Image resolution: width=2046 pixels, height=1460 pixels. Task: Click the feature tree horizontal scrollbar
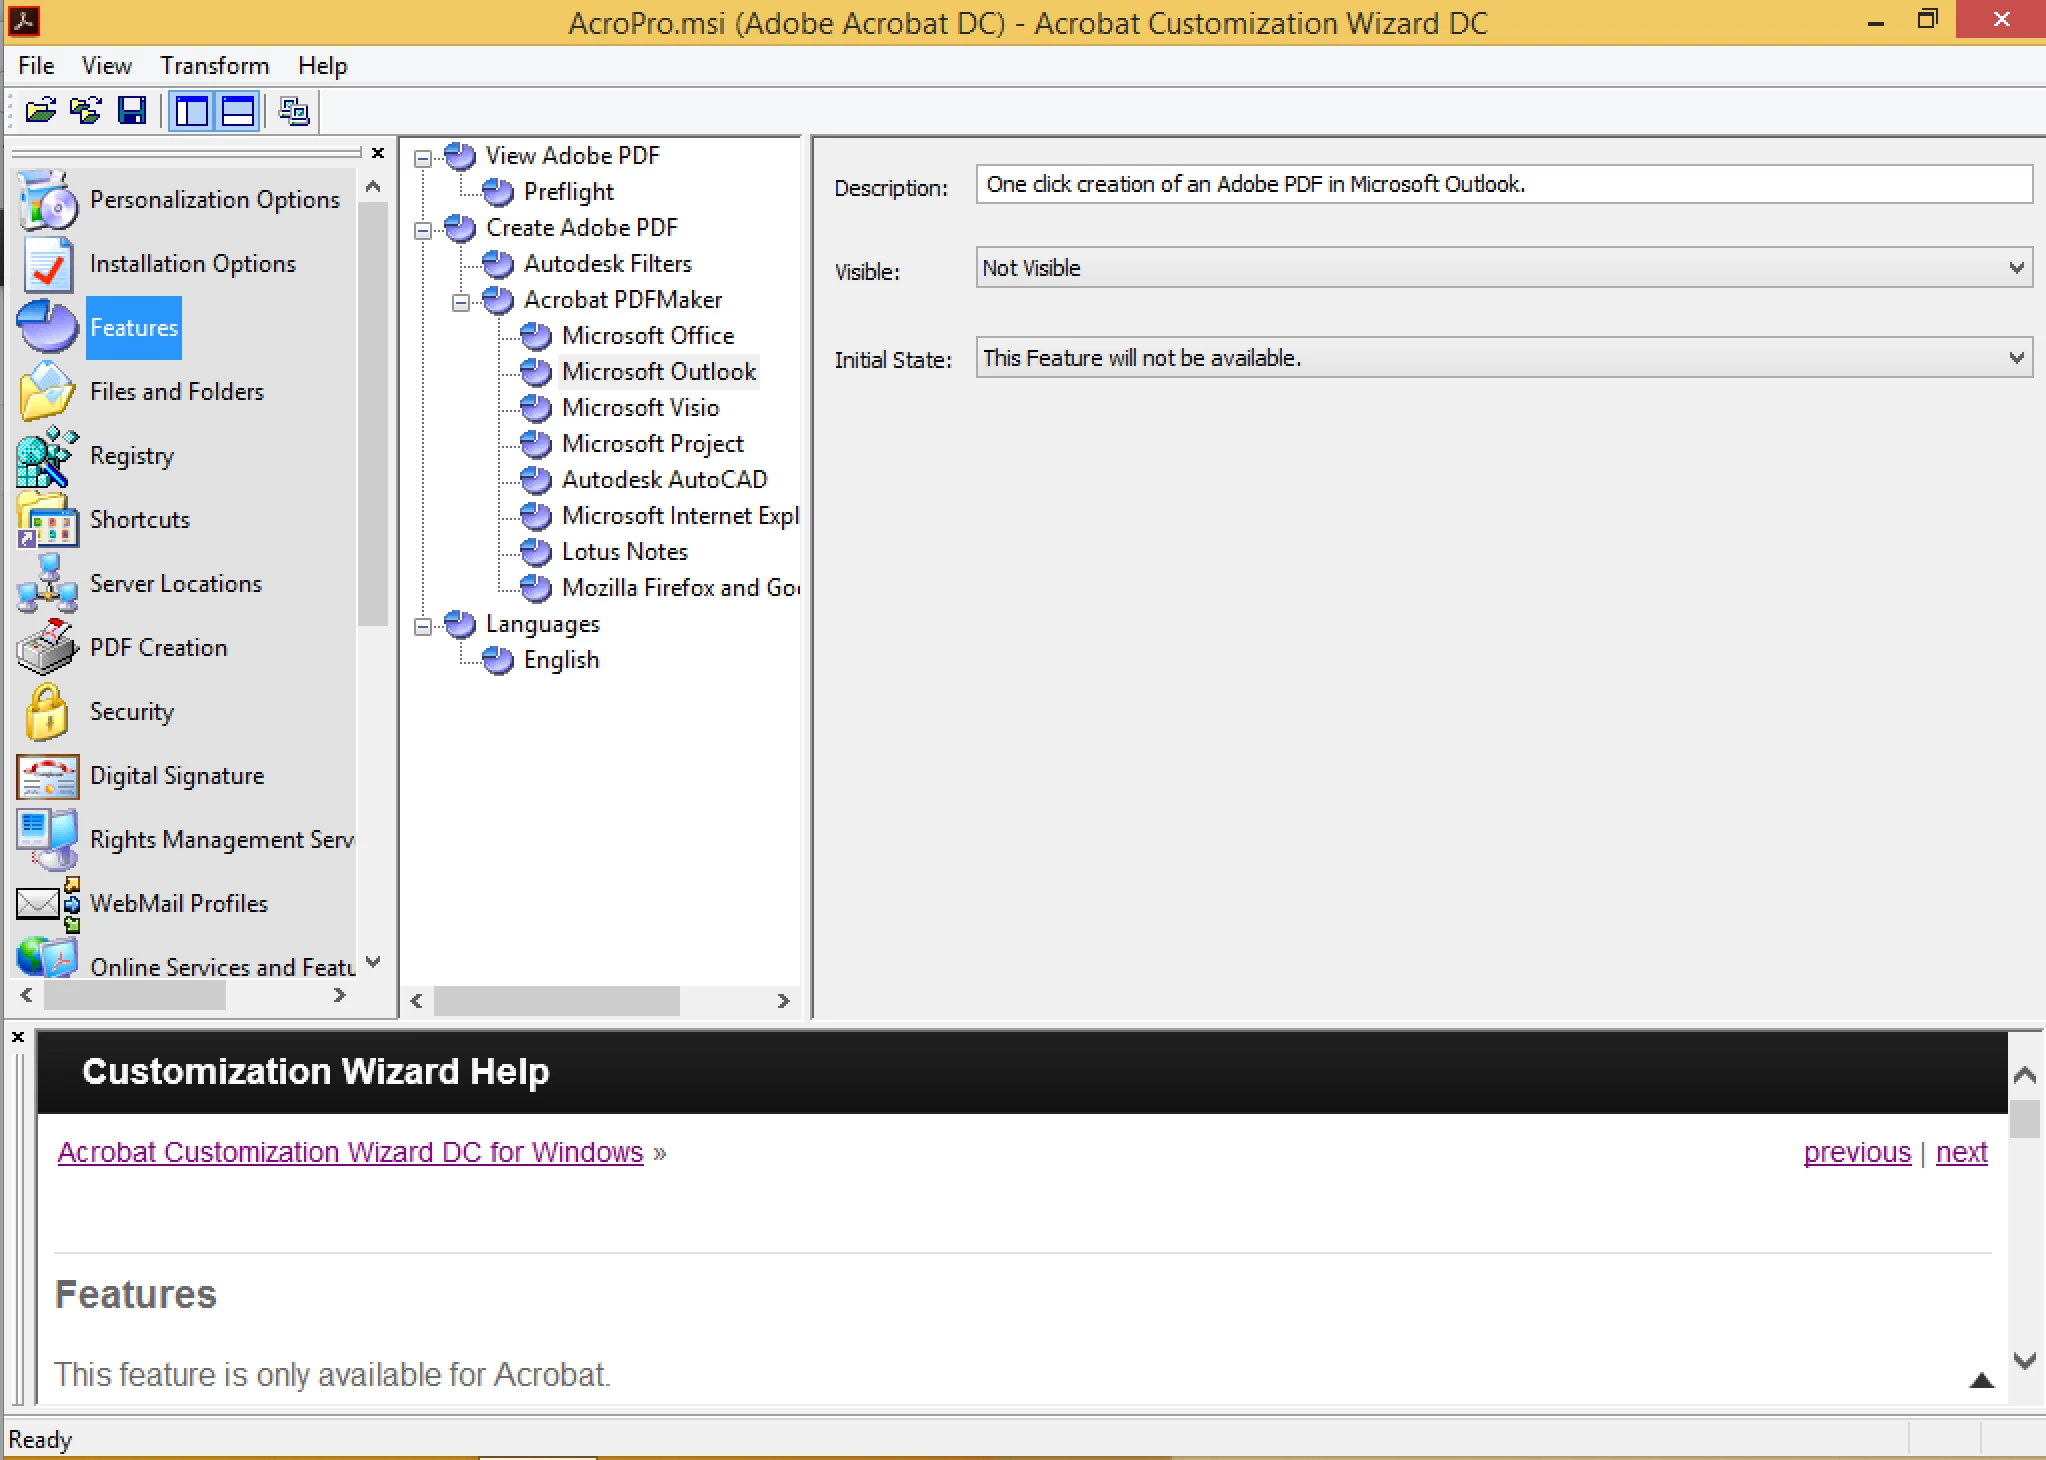point(556,1001)
